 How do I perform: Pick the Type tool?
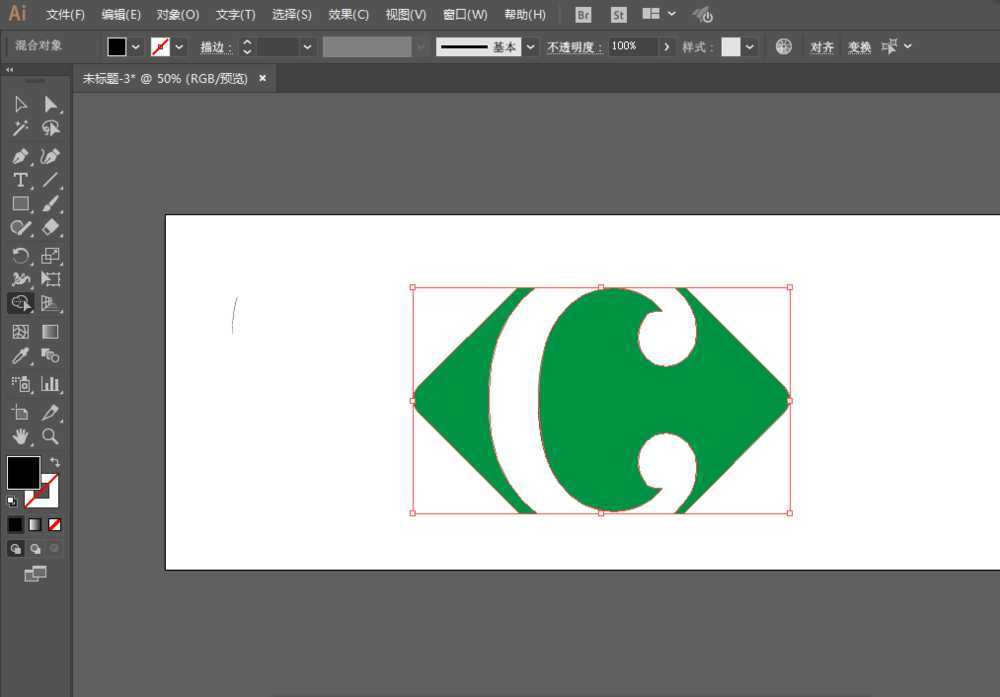[20, 180]
